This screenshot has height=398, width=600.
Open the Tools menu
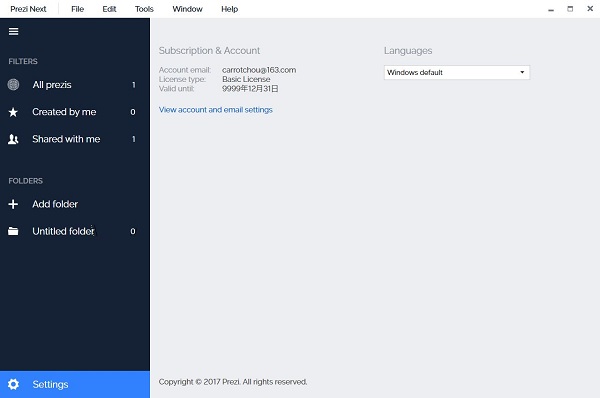point(144,9)
